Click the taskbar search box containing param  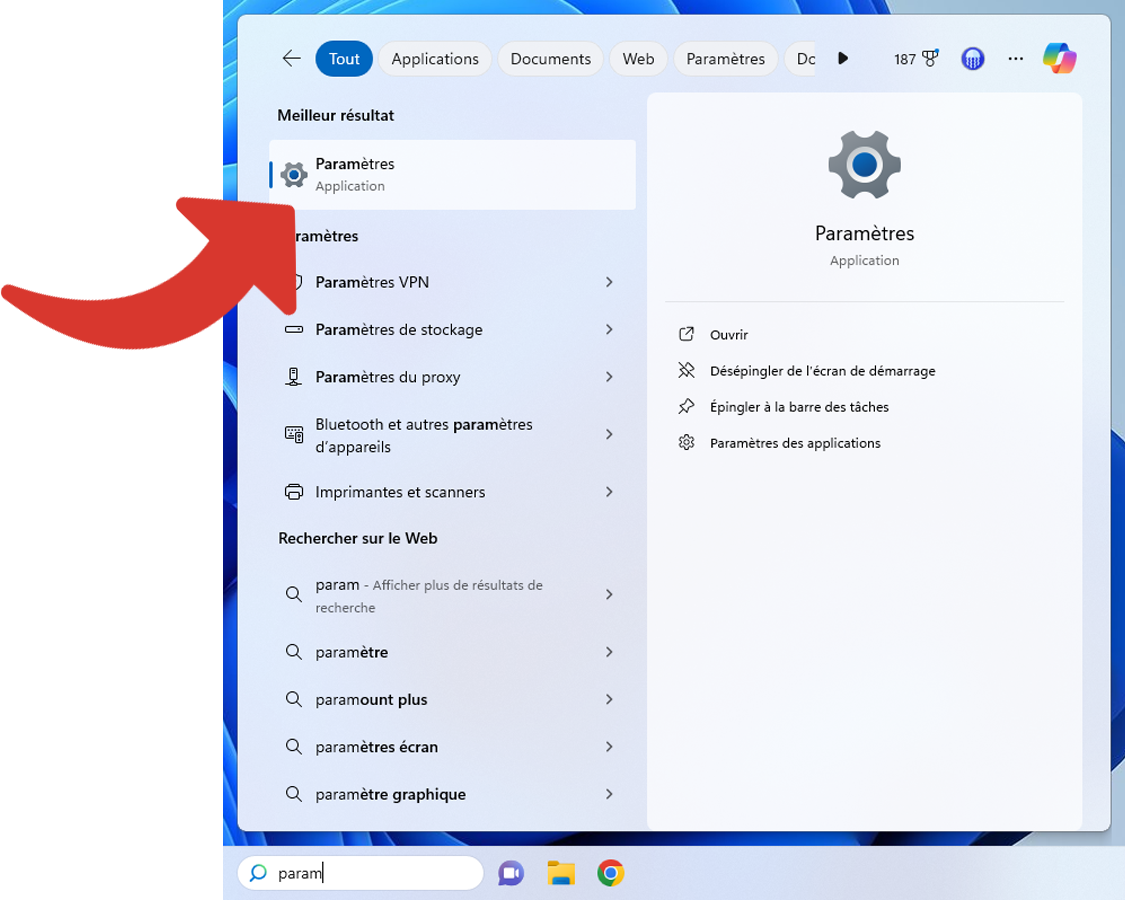click(360, 873)
